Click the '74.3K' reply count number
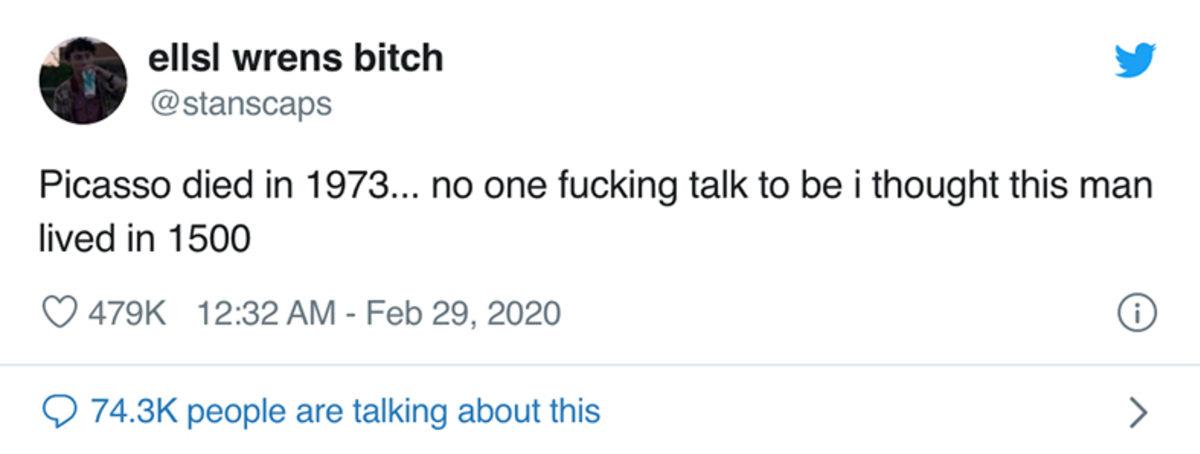The width and height of the screenshot is (1200, 454). [134, 410]
